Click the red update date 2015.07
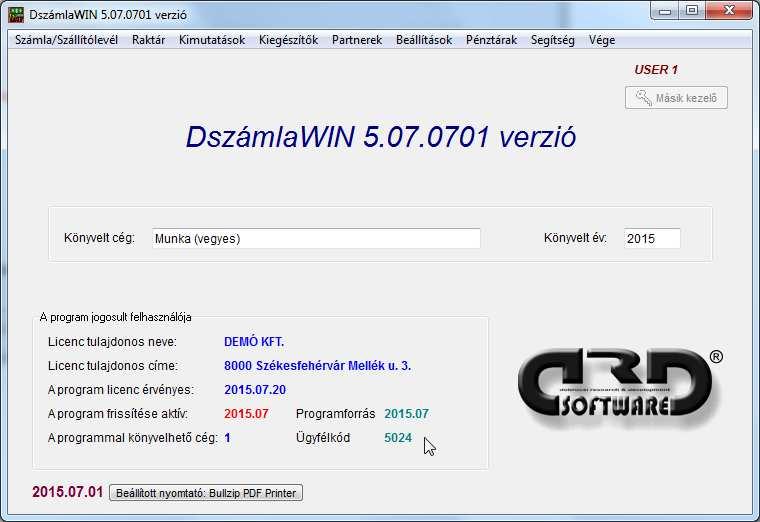 pos(246,413)
